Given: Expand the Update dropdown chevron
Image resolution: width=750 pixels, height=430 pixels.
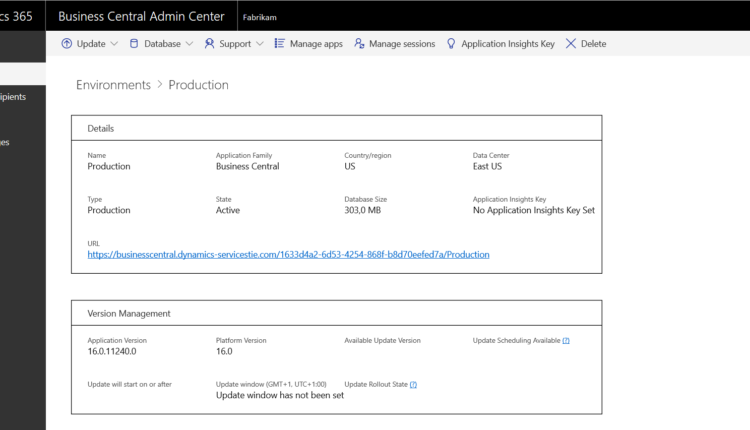Looking at the screenshot, I should [114, 44].
